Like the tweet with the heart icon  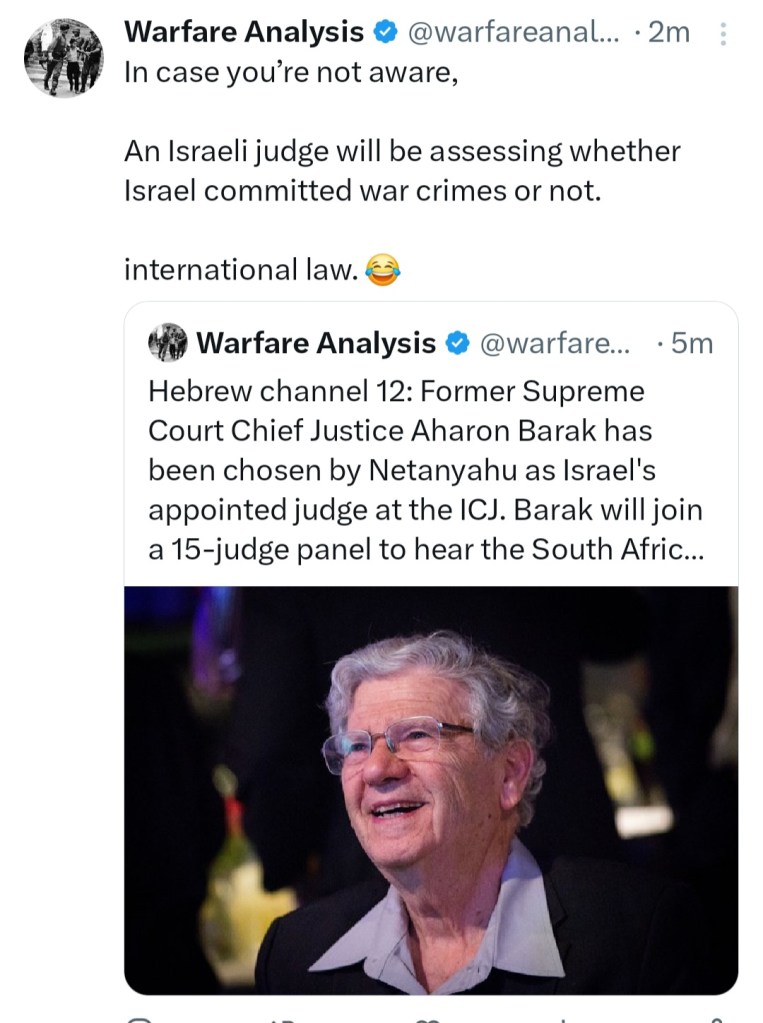[430, 1018]
